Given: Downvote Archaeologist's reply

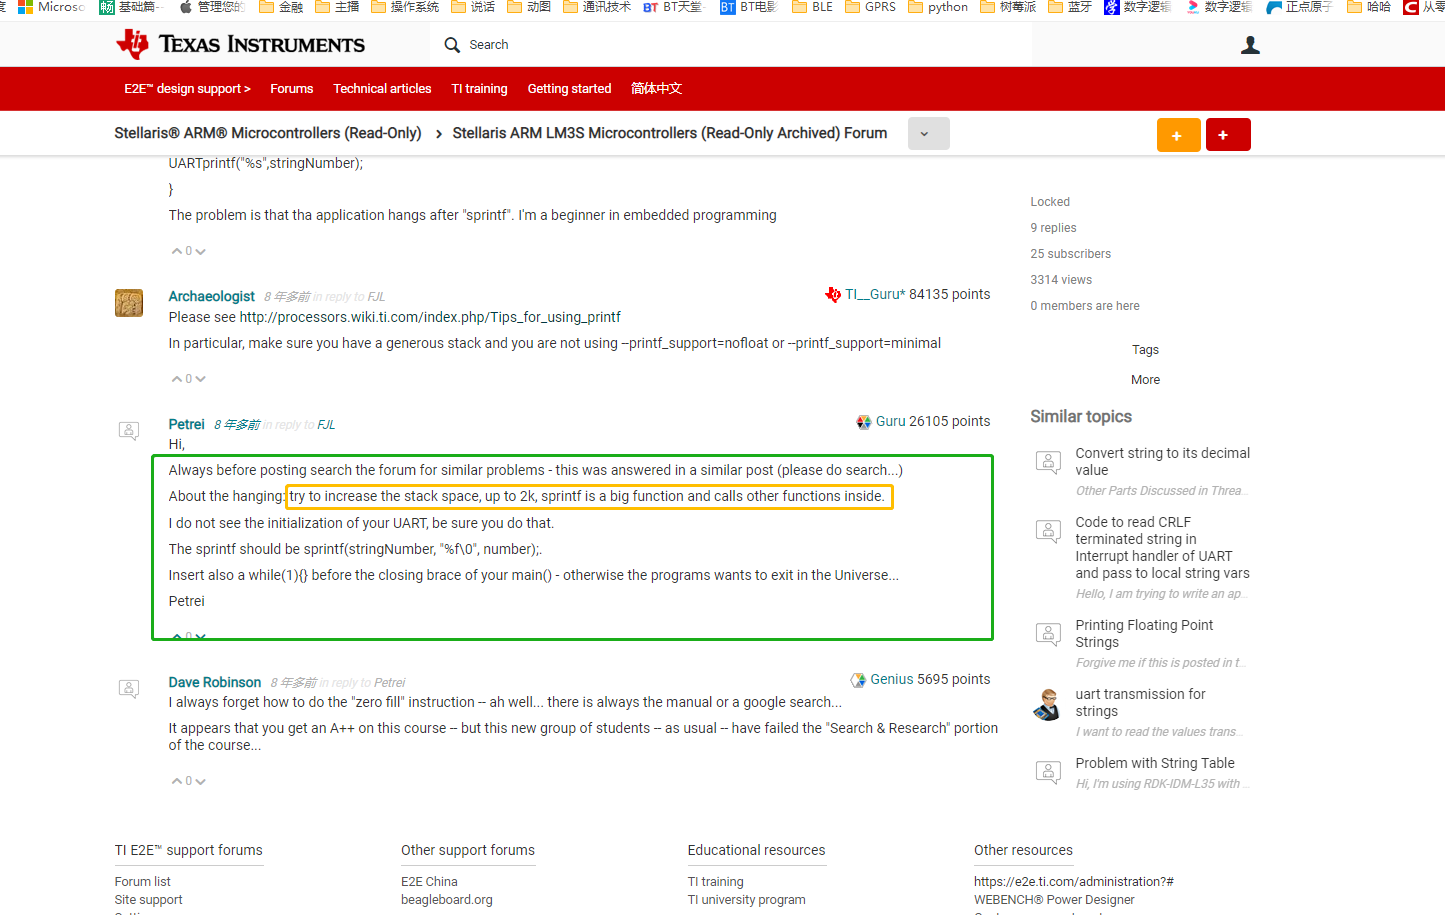Looking at the screenshot, I should point(201,379).
